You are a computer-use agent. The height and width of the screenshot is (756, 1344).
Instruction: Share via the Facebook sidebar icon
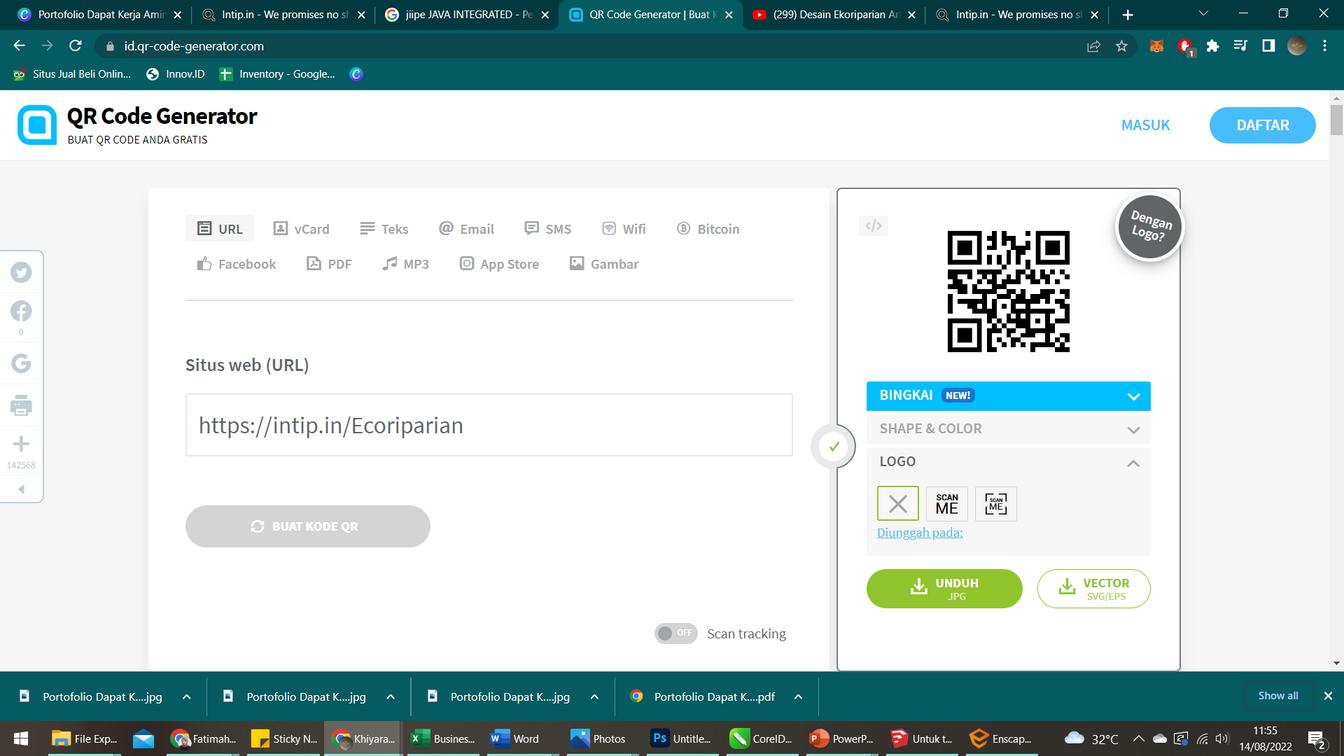21,311
